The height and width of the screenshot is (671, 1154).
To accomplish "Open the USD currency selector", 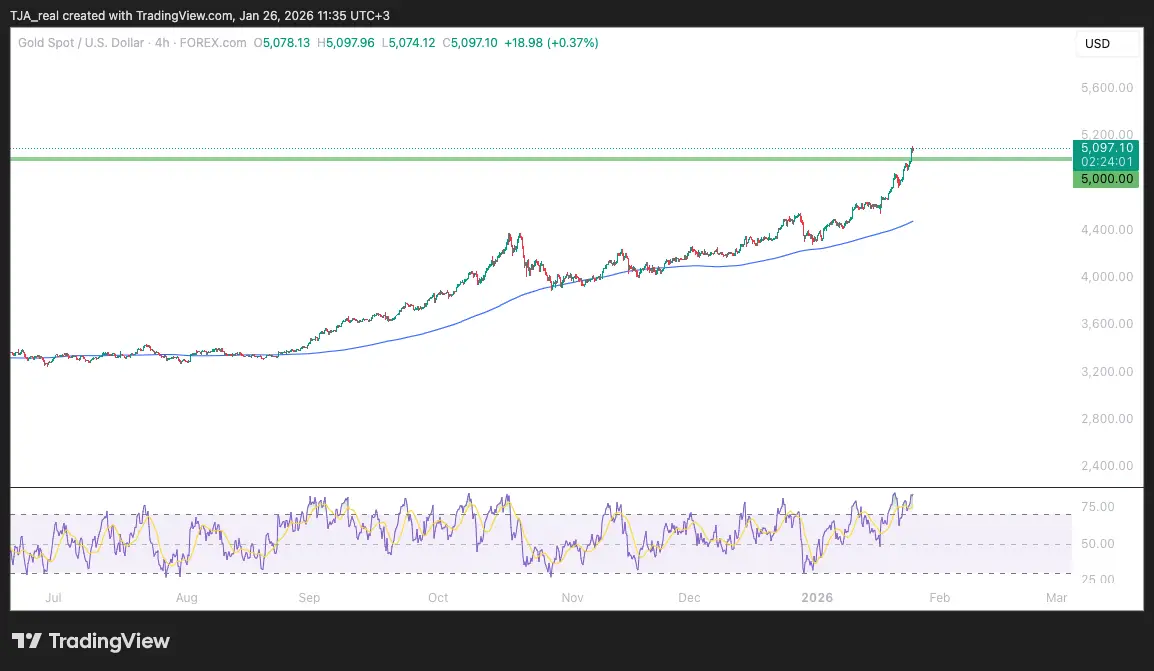I will [x=1097, y=44].
